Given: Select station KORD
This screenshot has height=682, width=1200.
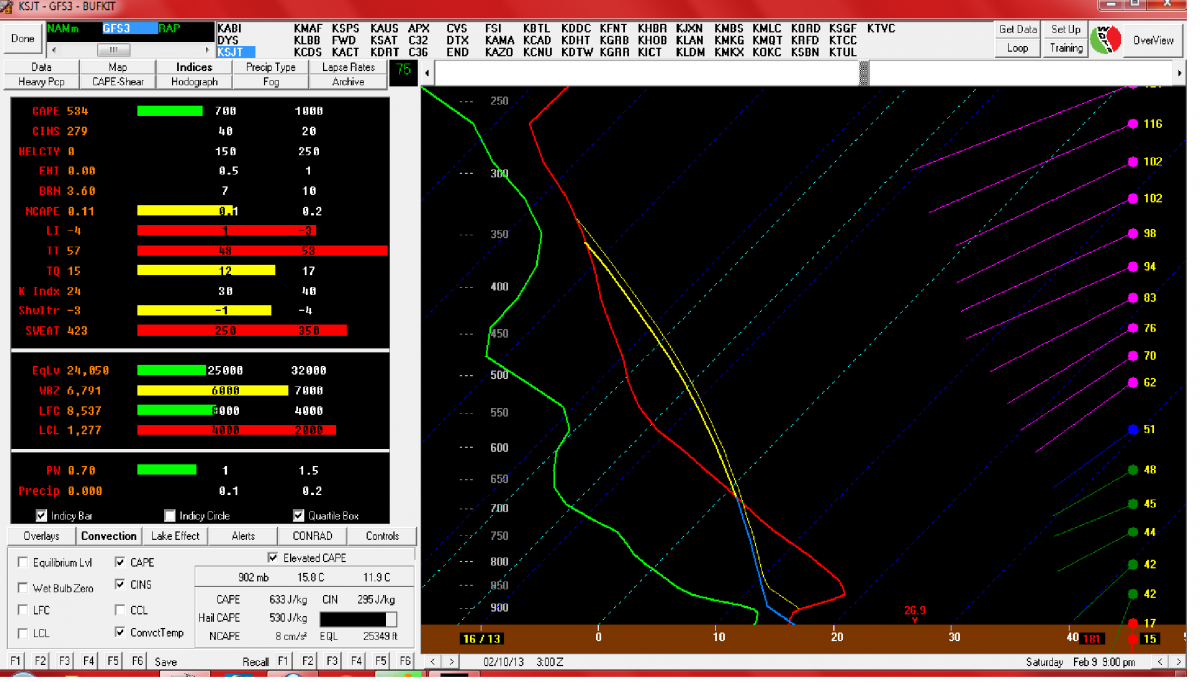Looking at the screenshot, I should click(805, 28).
